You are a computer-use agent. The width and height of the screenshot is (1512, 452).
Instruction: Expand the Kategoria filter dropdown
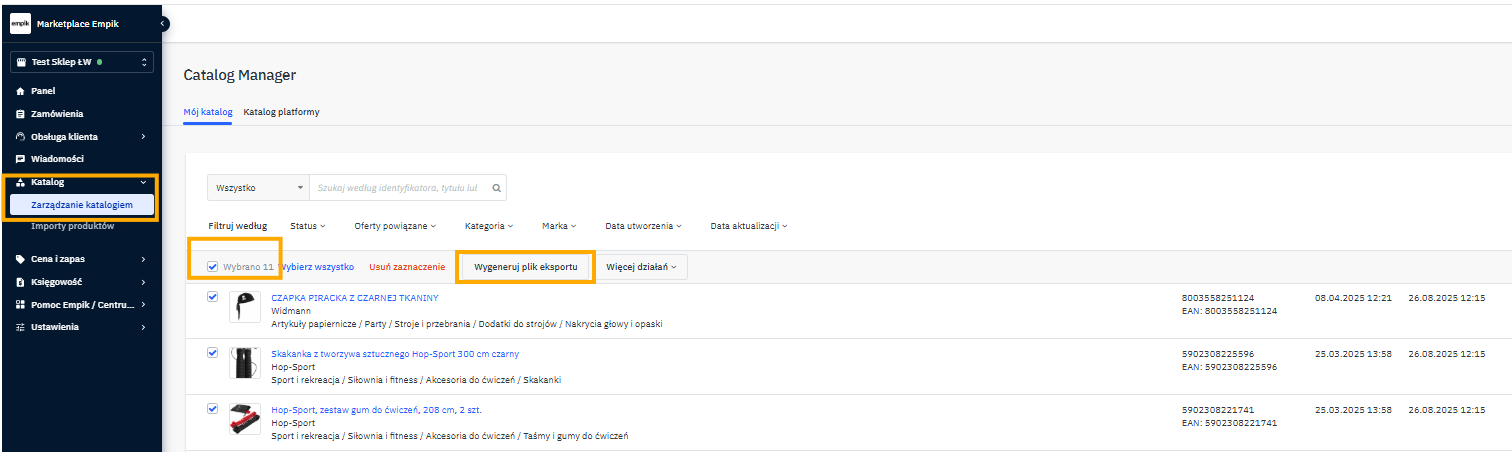(489, 226)
